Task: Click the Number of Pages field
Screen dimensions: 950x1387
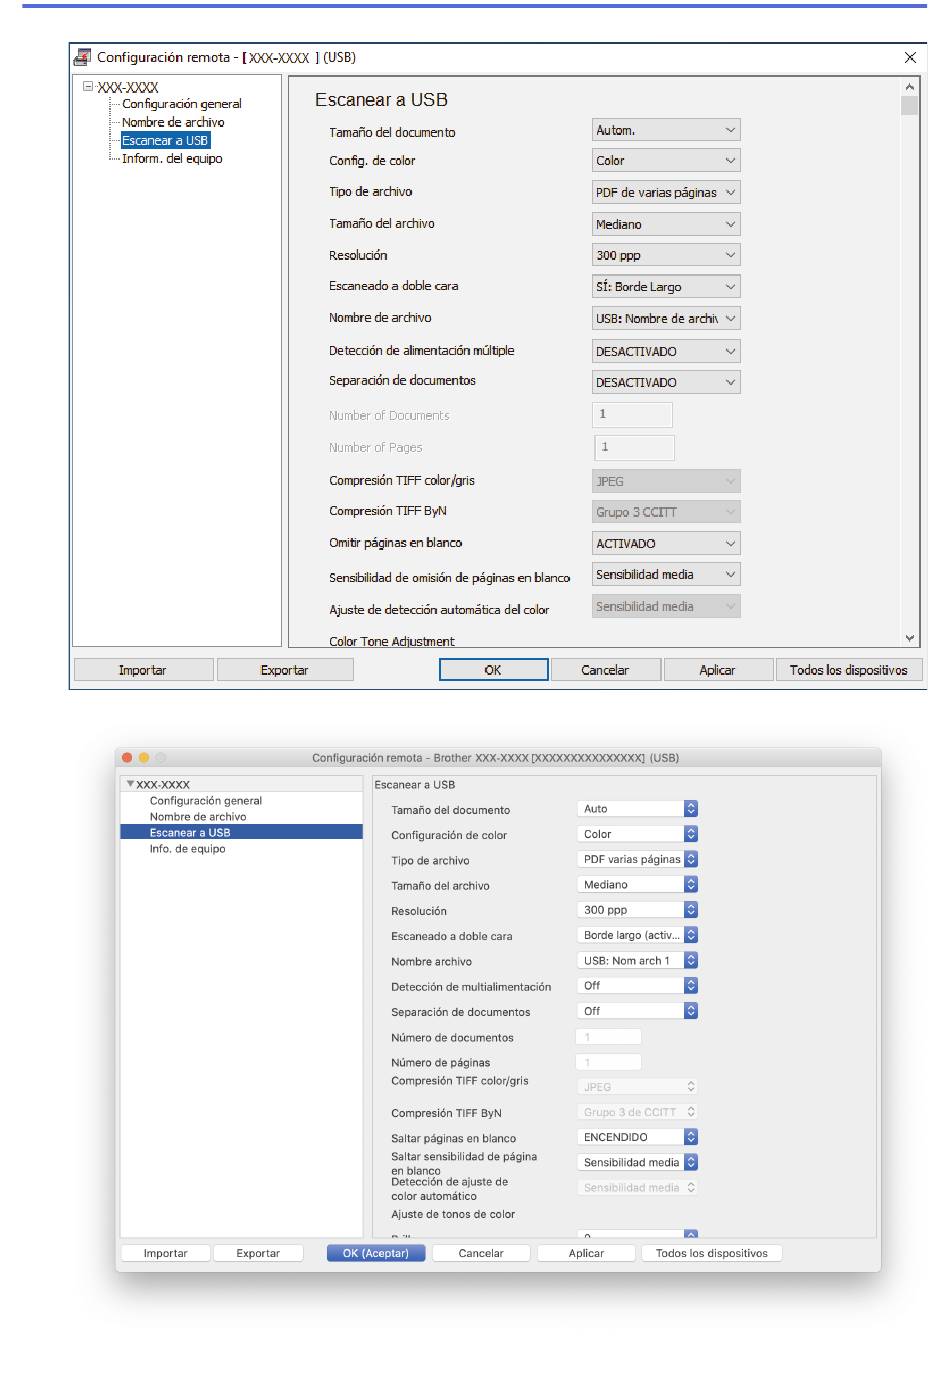Action: (634, 447)
